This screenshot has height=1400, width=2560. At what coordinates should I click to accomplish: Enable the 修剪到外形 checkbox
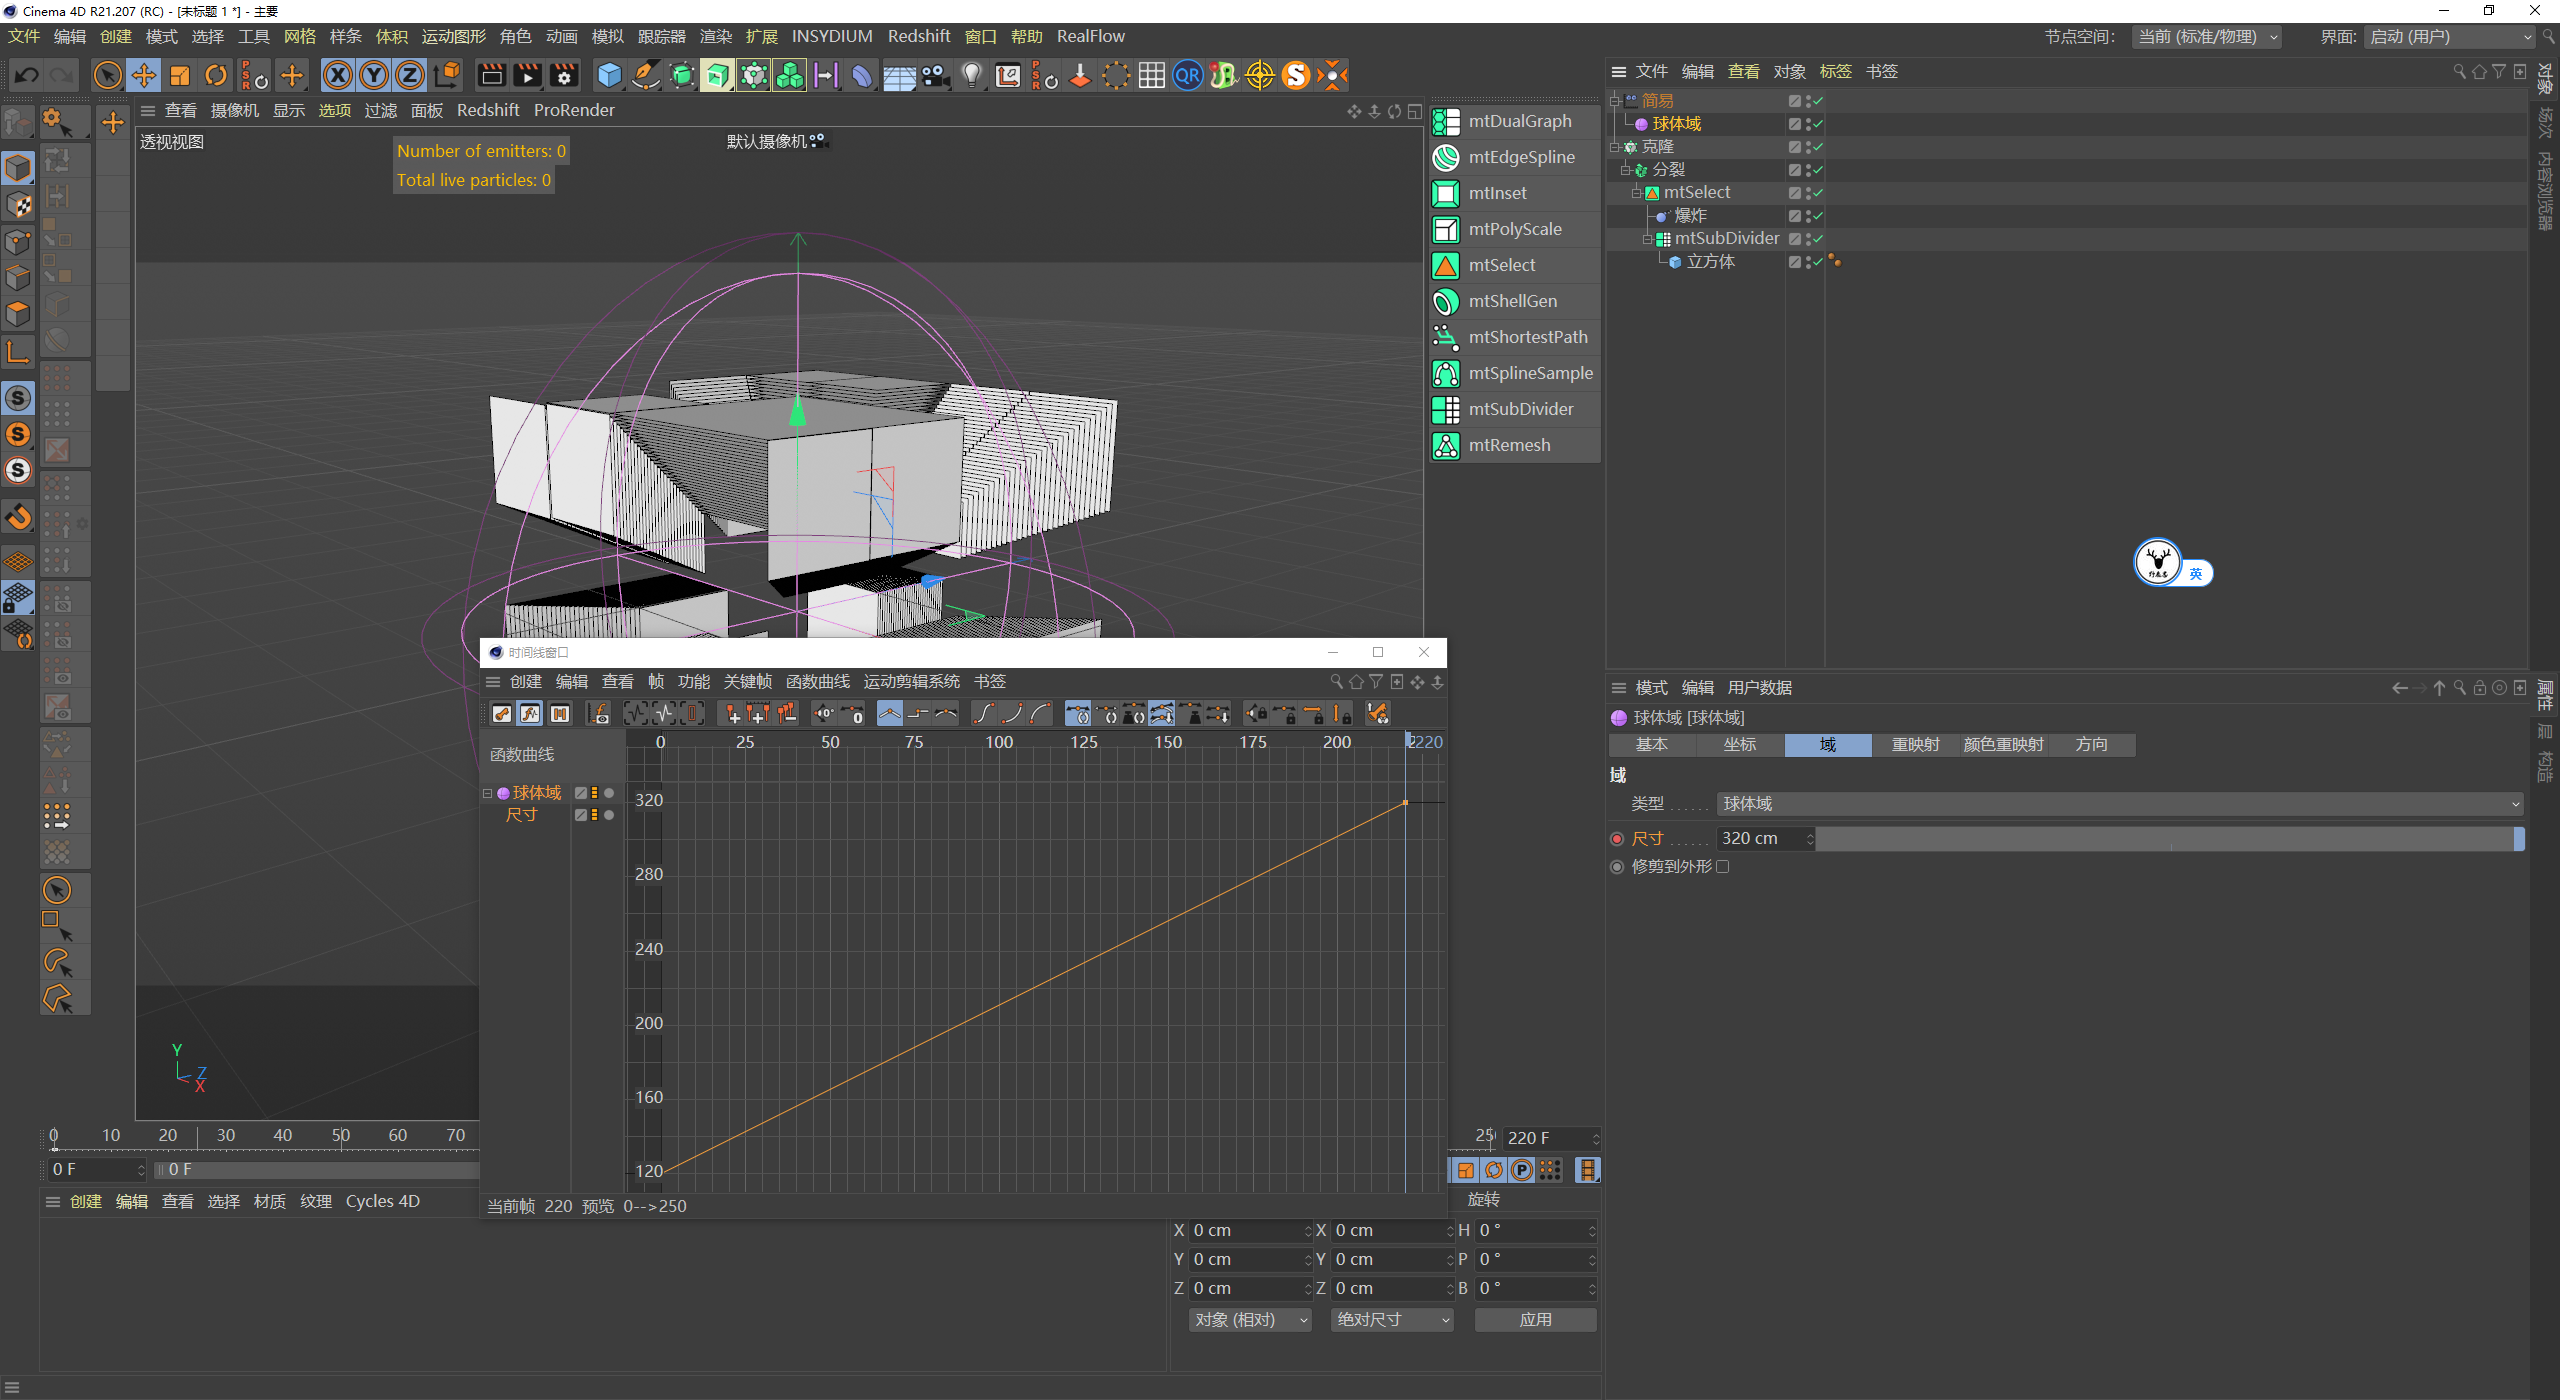point(1722,867)
